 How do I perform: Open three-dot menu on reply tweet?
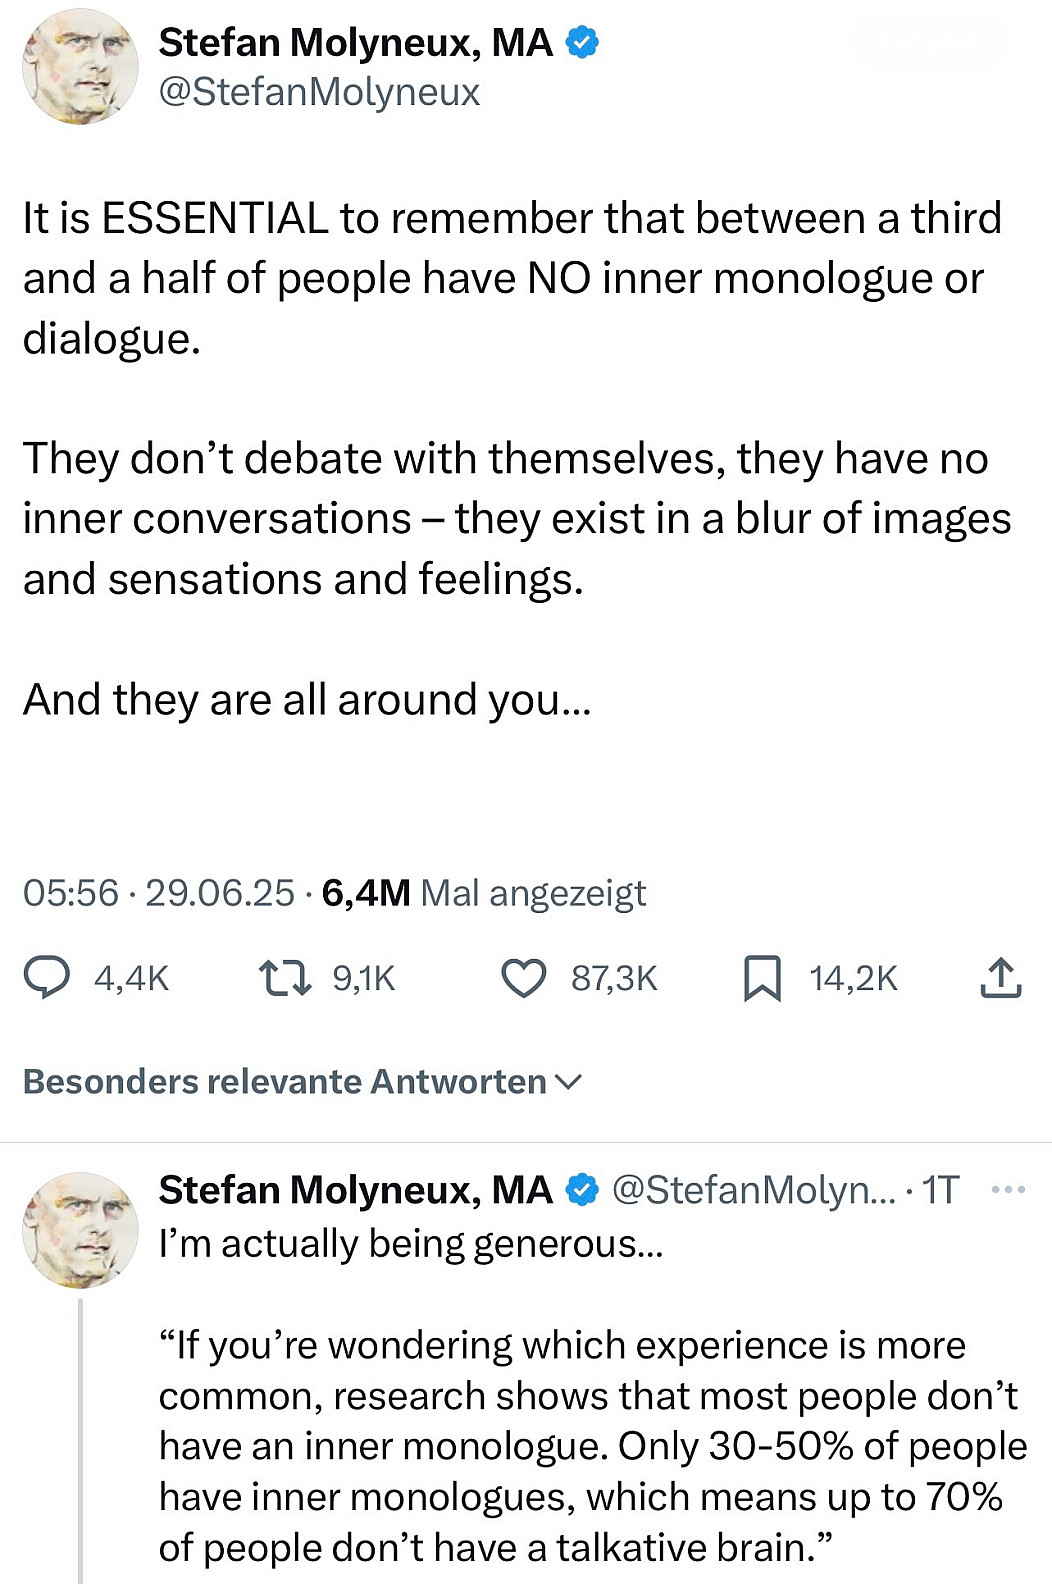1007,1190
